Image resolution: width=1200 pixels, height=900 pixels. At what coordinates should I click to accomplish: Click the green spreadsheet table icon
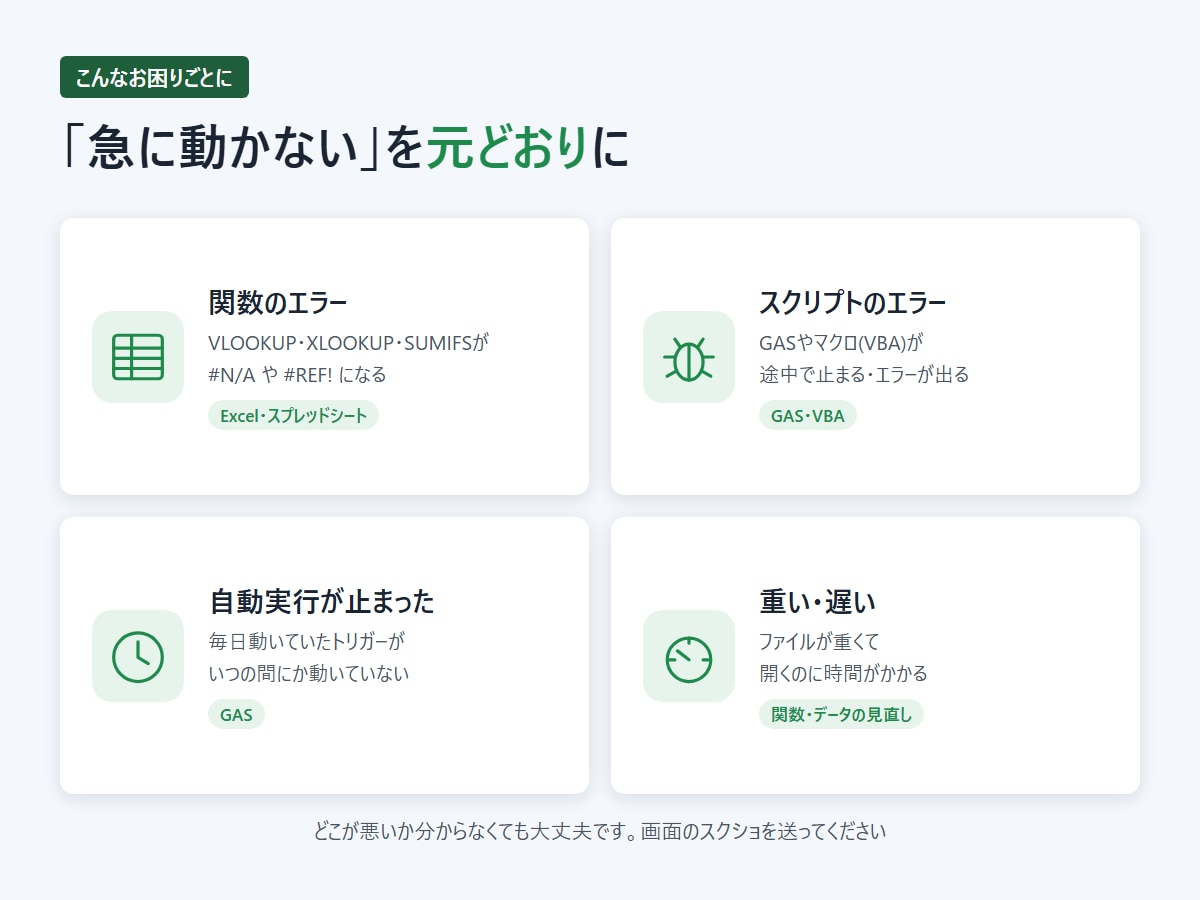tap(138, 357)
